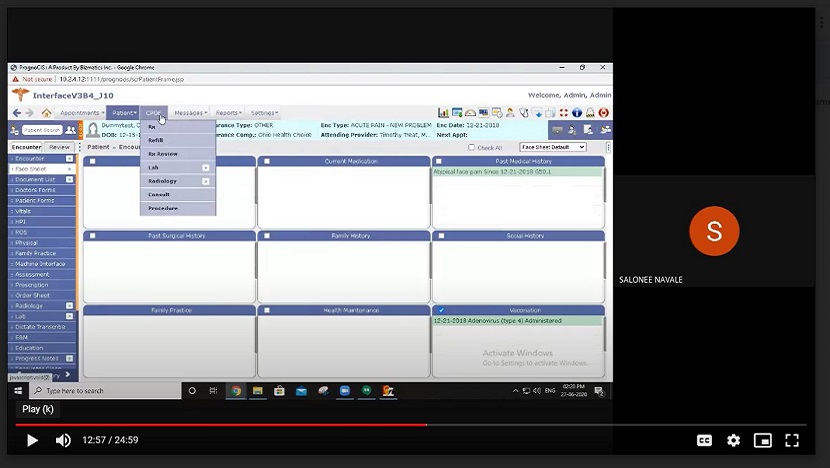The image size is (830, 468).
Task: Tick the Past Surgical History checkbox
Action: click(x=93, y=236)
